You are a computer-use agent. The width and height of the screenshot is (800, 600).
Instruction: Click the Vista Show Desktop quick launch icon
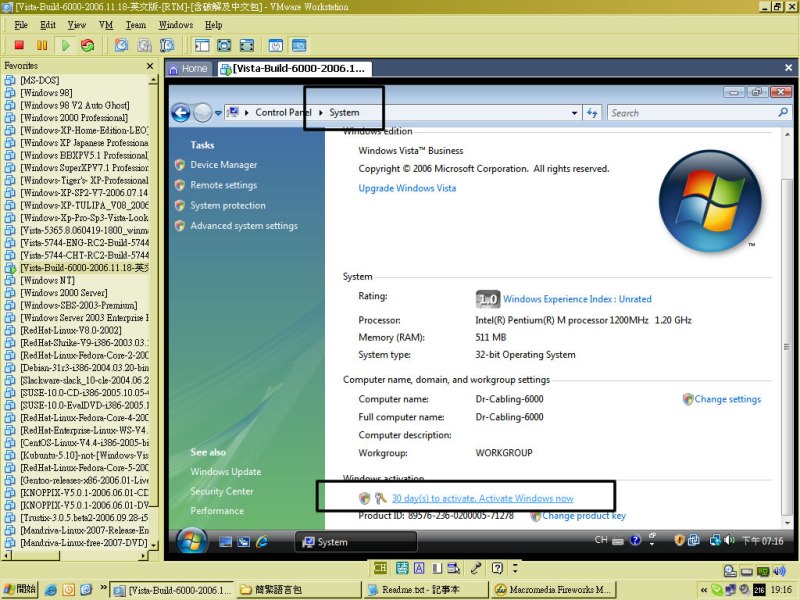point(225,542)
